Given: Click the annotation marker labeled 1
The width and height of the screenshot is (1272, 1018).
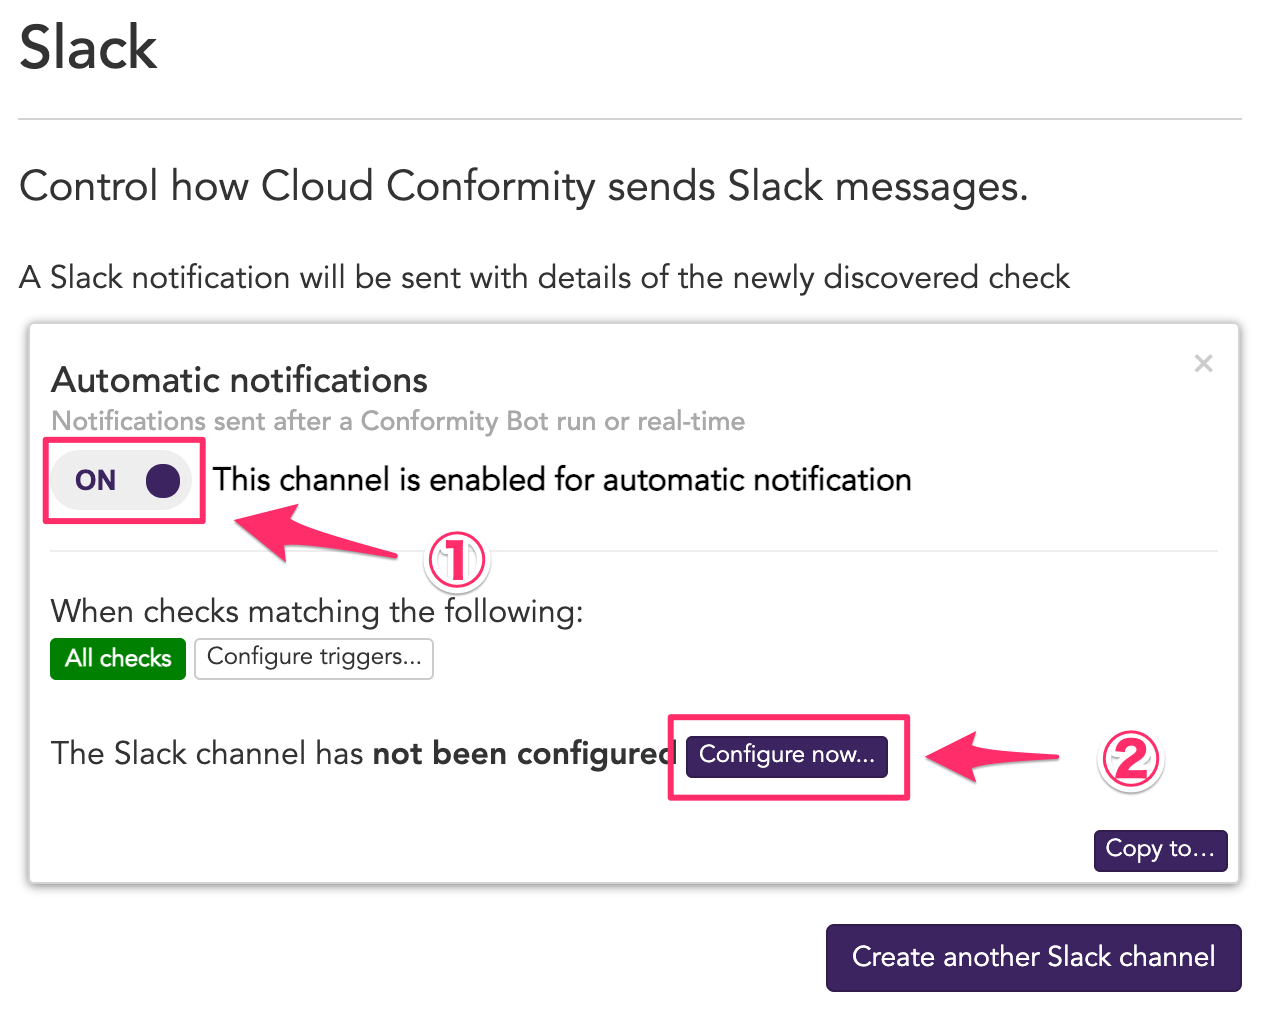Looking at the screenshot, I should click(456, 562).
